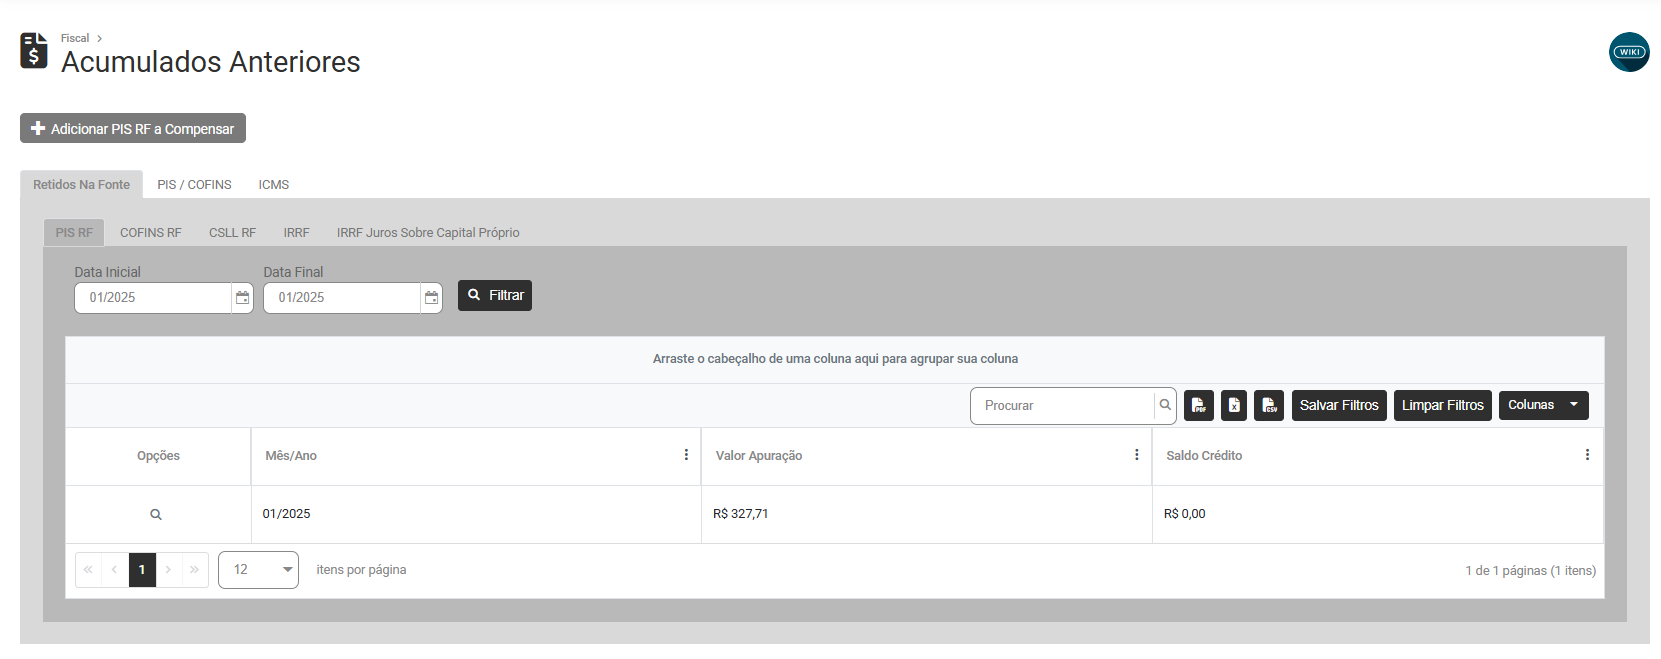View details of the 01/2025 row
Screen dimensions: 1661x659
pos(156,515)
